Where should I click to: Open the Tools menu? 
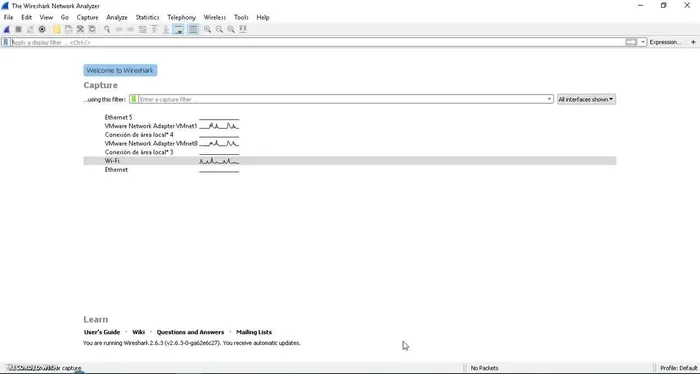(241, 17)
